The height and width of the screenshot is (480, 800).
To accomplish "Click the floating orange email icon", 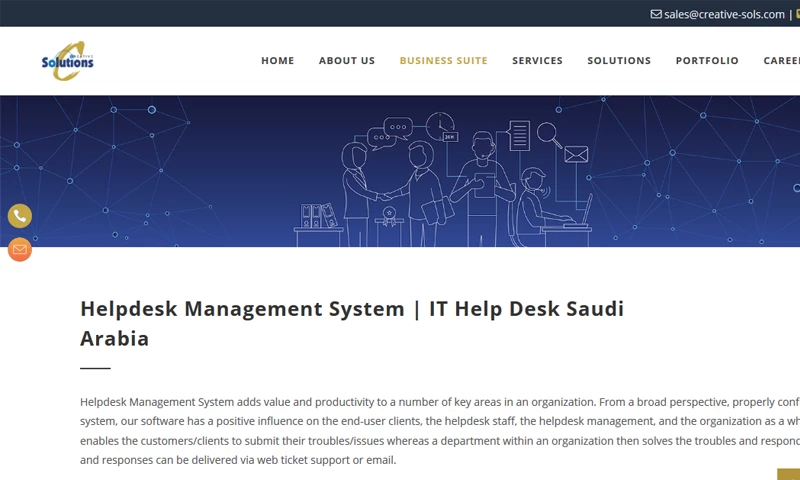I will (20, 249).
